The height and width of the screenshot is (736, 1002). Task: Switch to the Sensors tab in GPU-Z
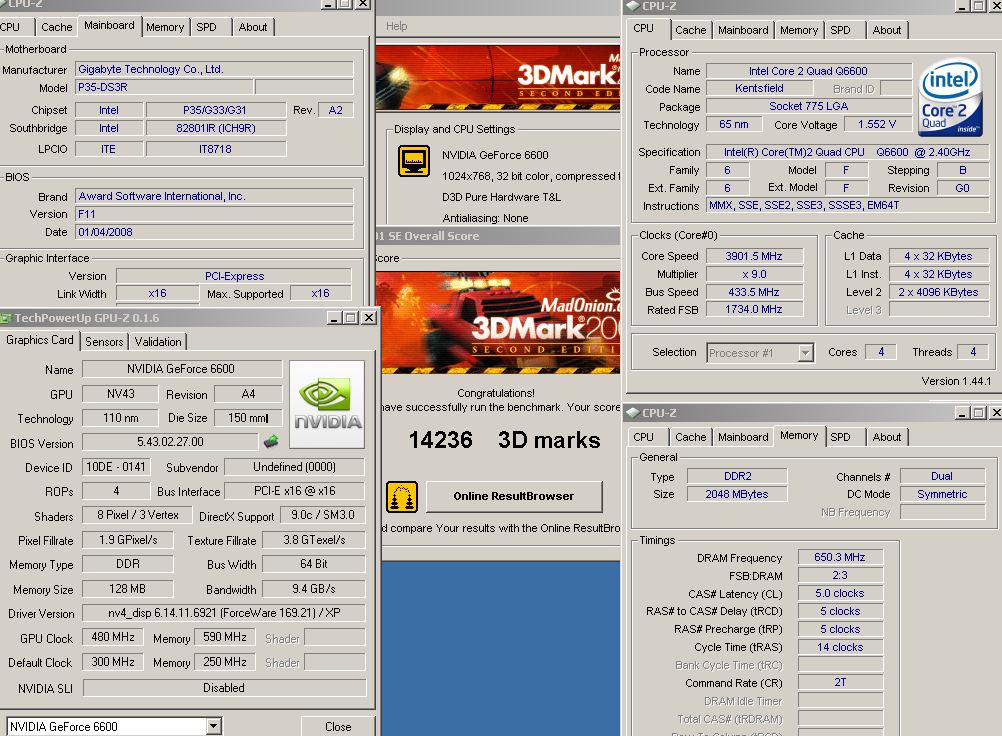104,342
